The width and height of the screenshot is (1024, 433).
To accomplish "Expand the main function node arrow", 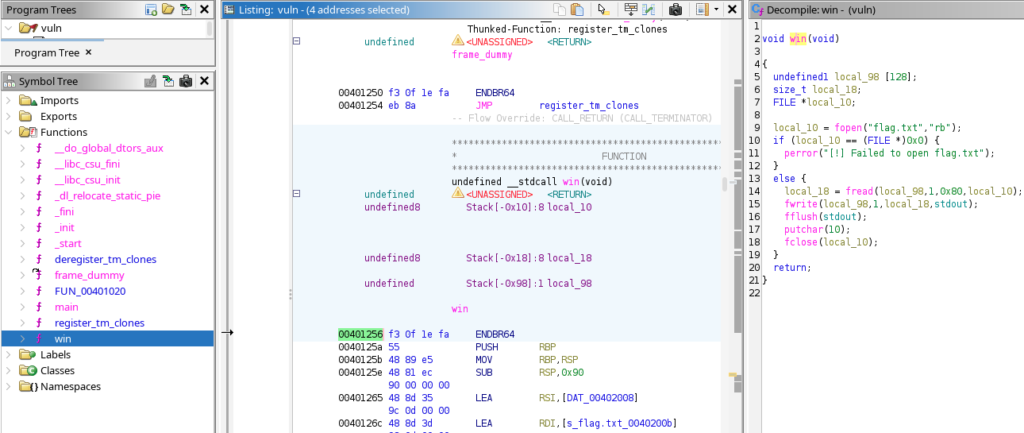I will (x=24, y=307).
